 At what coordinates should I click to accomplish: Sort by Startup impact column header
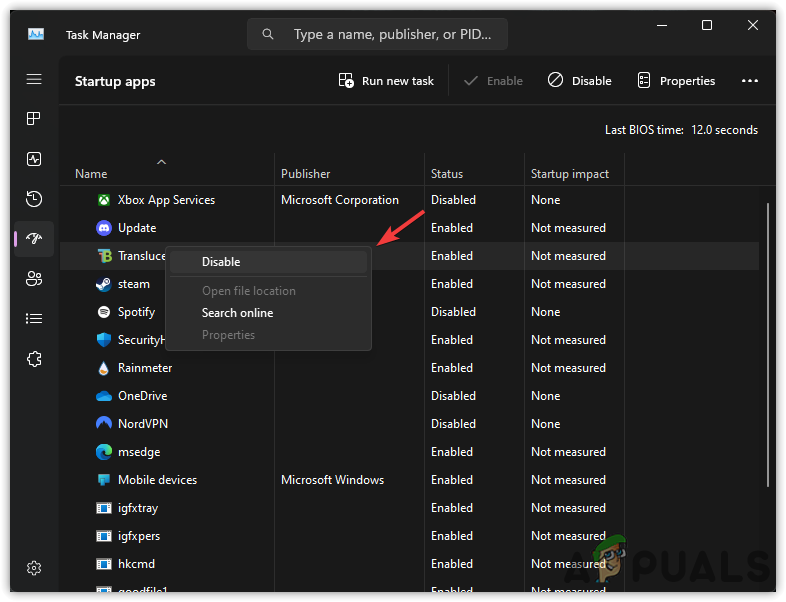pos(569,174)
